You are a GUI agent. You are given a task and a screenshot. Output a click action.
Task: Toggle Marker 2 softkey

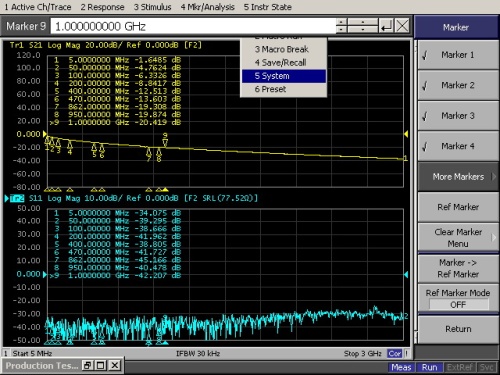458,85
